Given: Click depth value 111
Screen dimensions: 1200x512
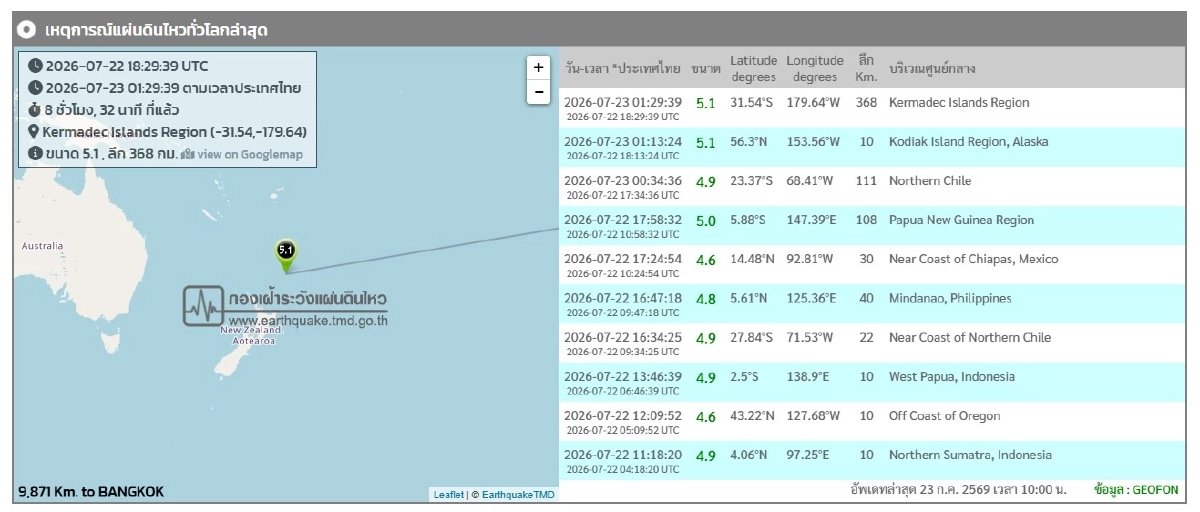Looking at the screenshot, I should (x=866, y=181).
